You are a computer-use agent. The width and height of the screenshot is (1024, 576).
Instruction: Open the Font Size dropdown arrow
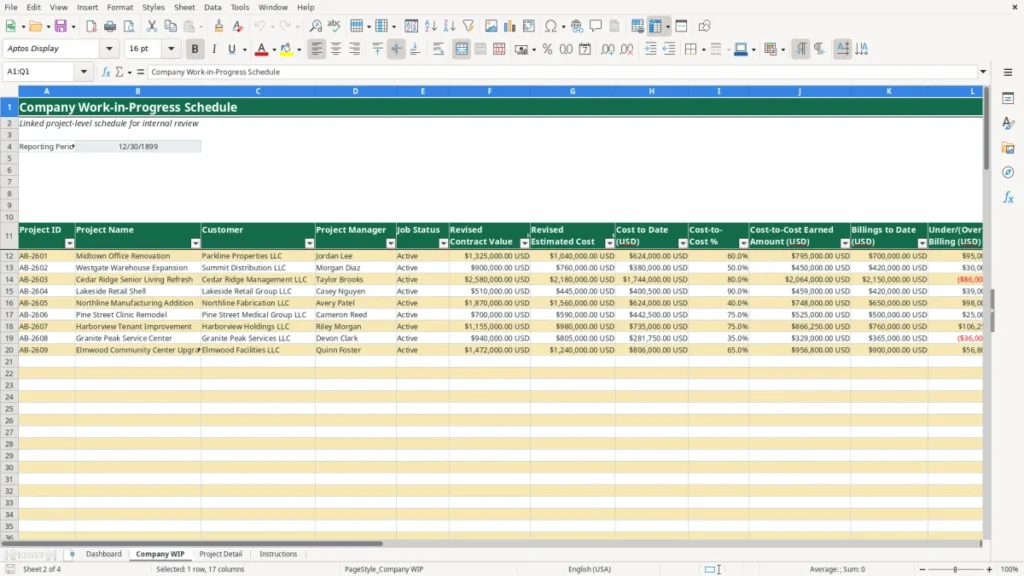pyautogui.click(x=171, y=48)
